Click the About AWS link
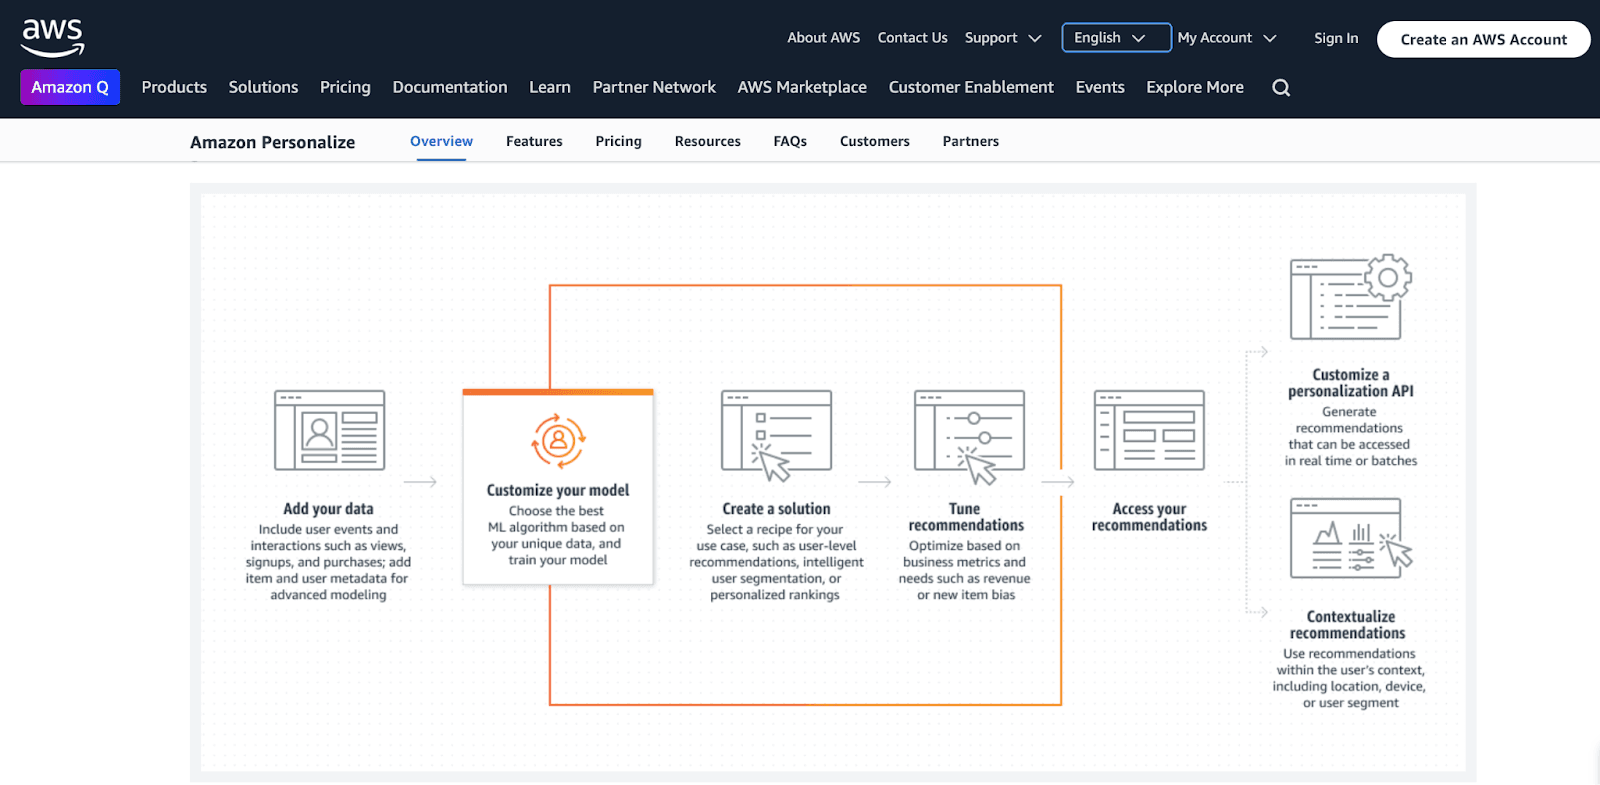1600x785 pixels. tap(823, 38)
